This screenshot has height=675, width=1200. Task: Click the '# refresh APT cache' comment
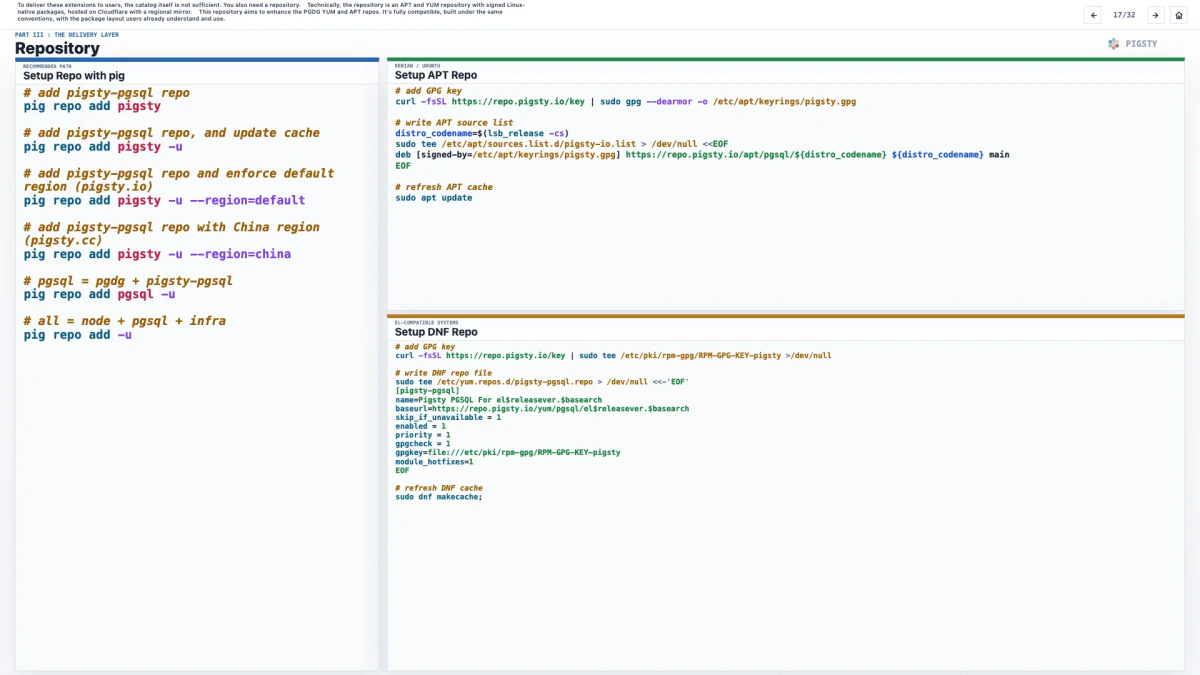[444, 187]
